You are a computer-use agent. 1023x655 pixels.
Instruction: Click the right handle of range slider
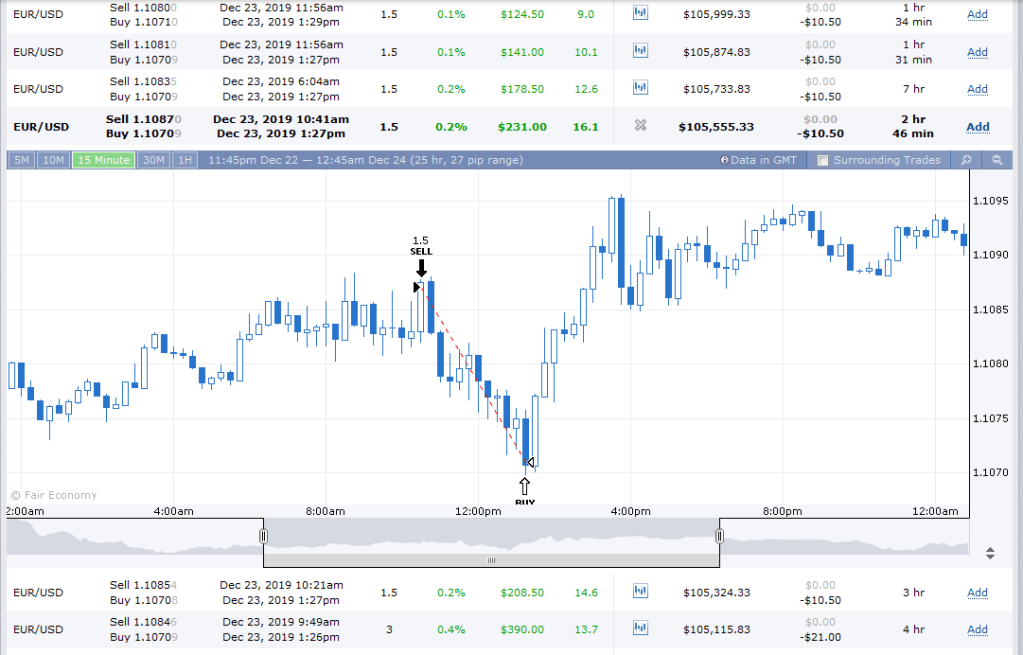point(719,536)
